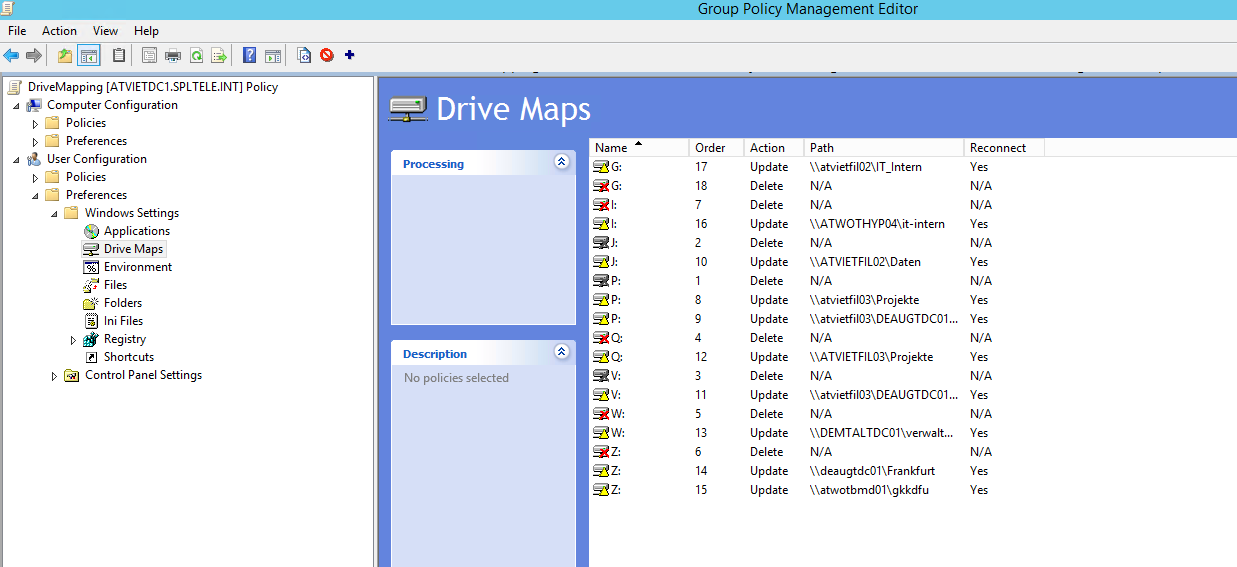Viewport: 1237px width, 567px height.
Task: Open Properties from the toolbar icon
Action: [150, 55]
